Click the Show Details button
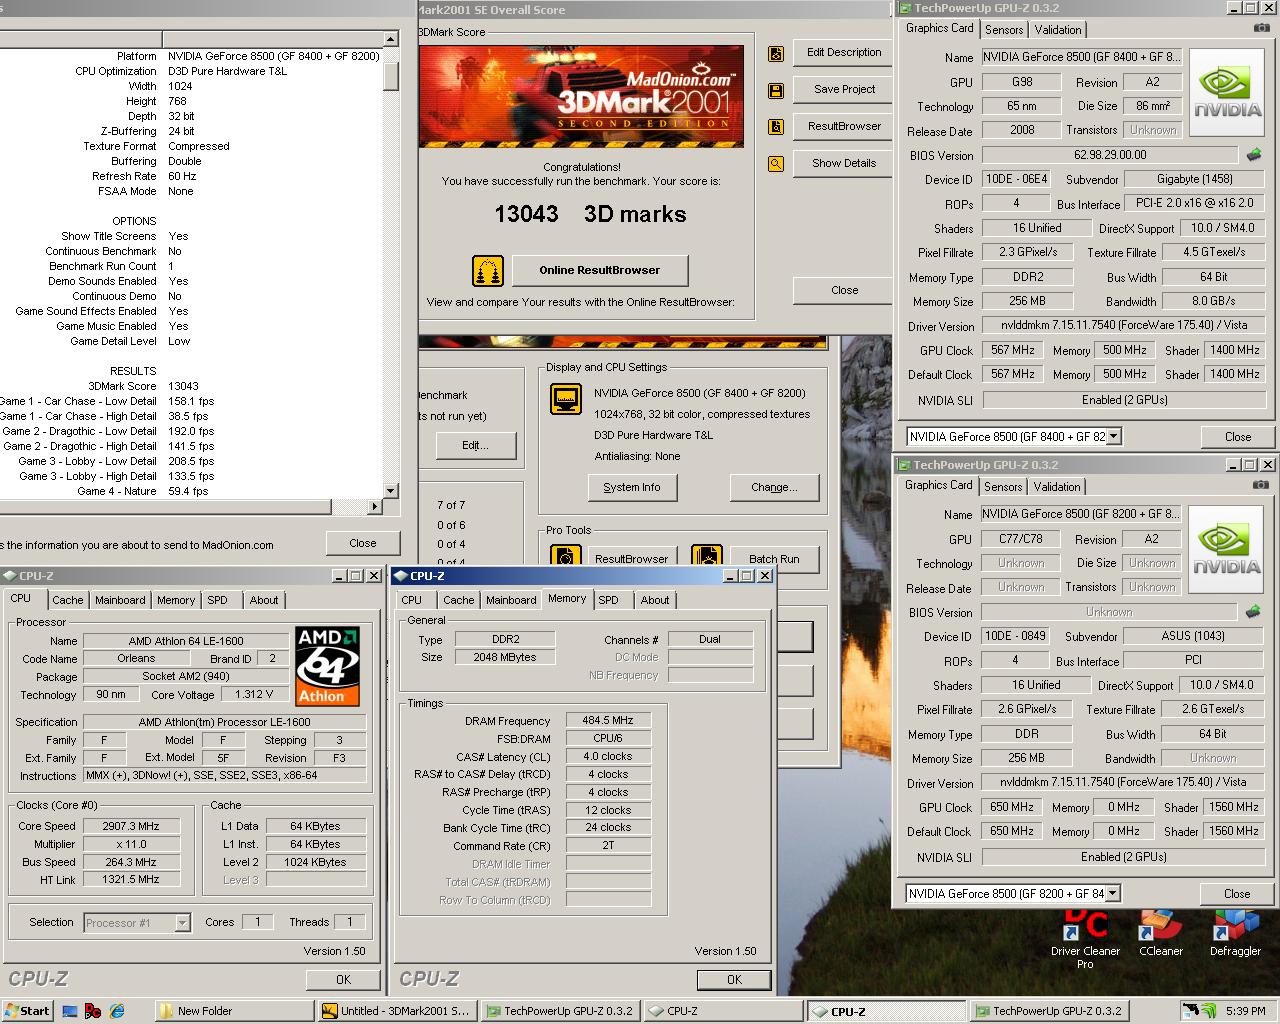The width and height of the screenshot is (1280, 1024). tap(844, 163)
